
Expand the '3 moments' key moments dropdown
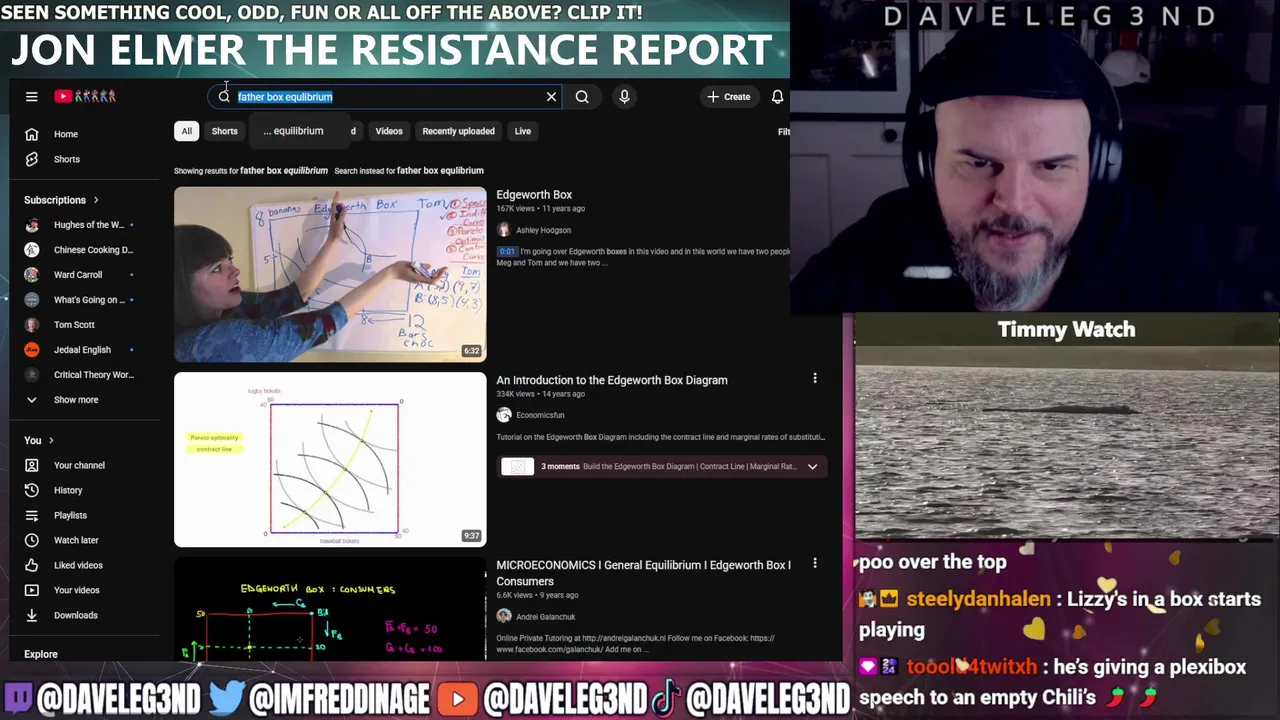[x=812, y=467]
